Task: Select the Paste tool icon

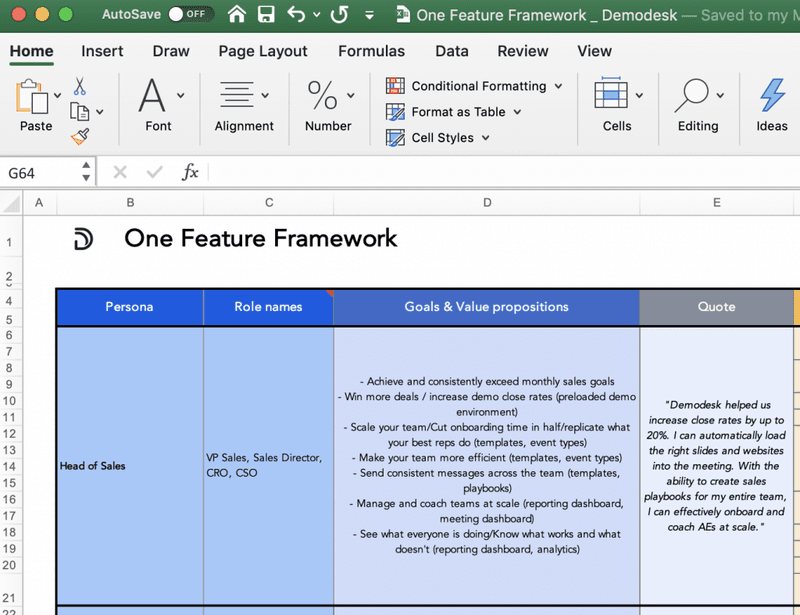Action: 33,97
